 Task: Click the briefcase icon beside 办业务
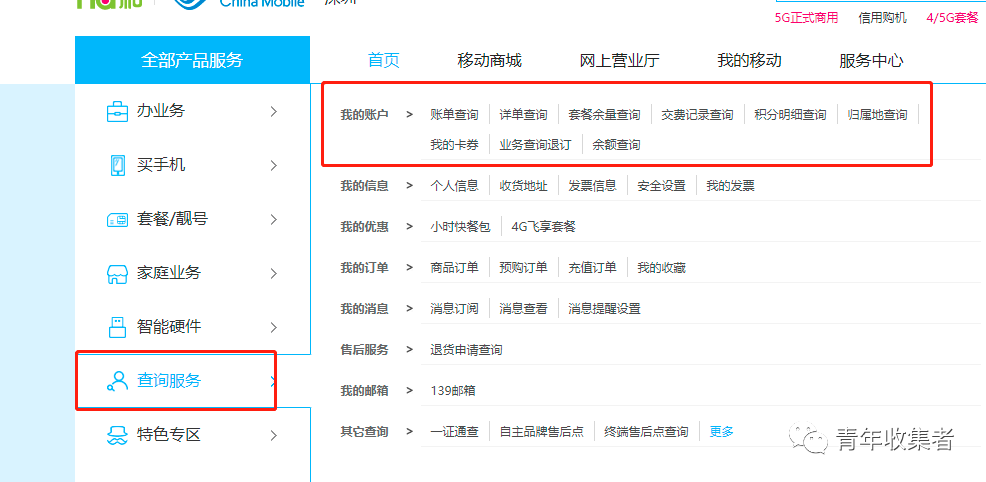pos(117,112)
